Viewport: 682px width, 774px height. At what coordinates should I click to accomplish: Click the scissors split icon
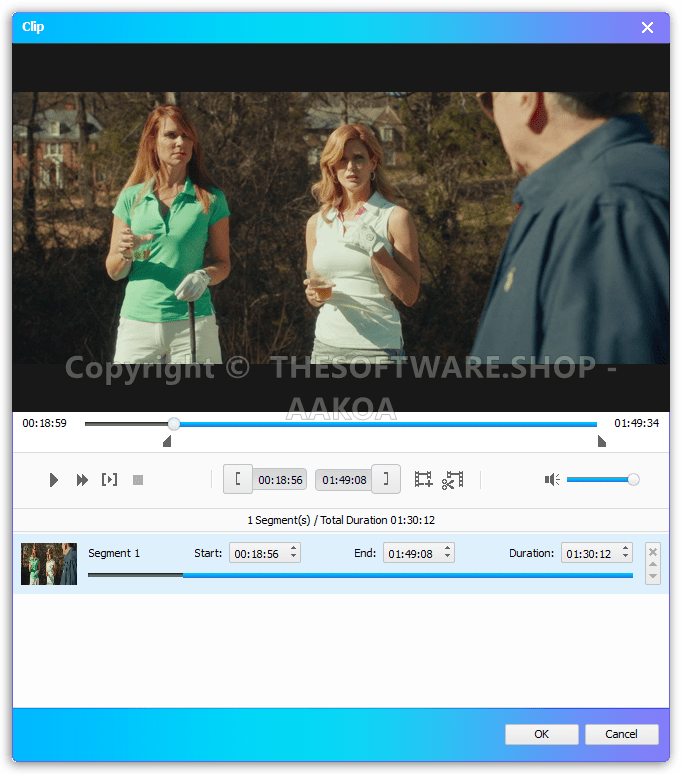[453, 480]
